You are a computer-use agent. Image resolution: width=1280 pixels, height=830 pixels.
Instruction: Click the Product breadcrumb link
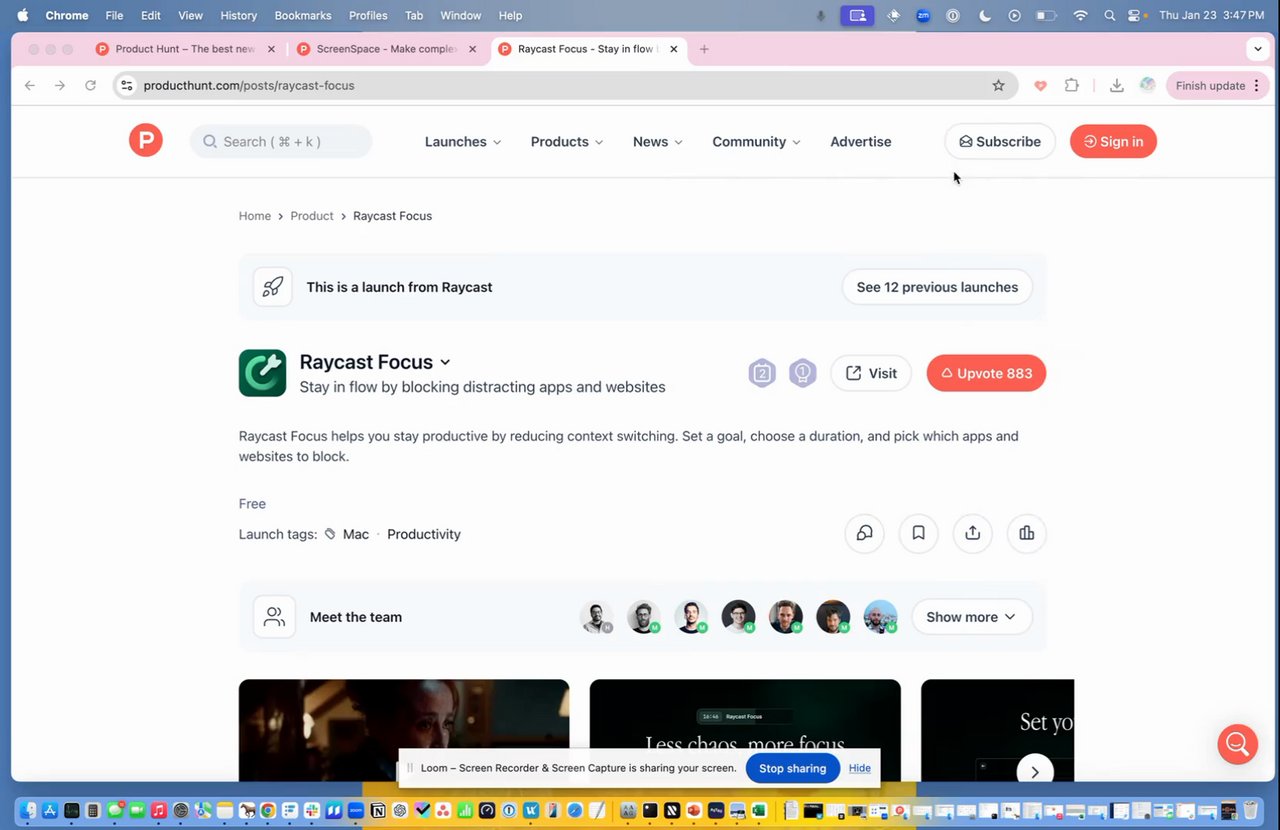click(312, 216)
